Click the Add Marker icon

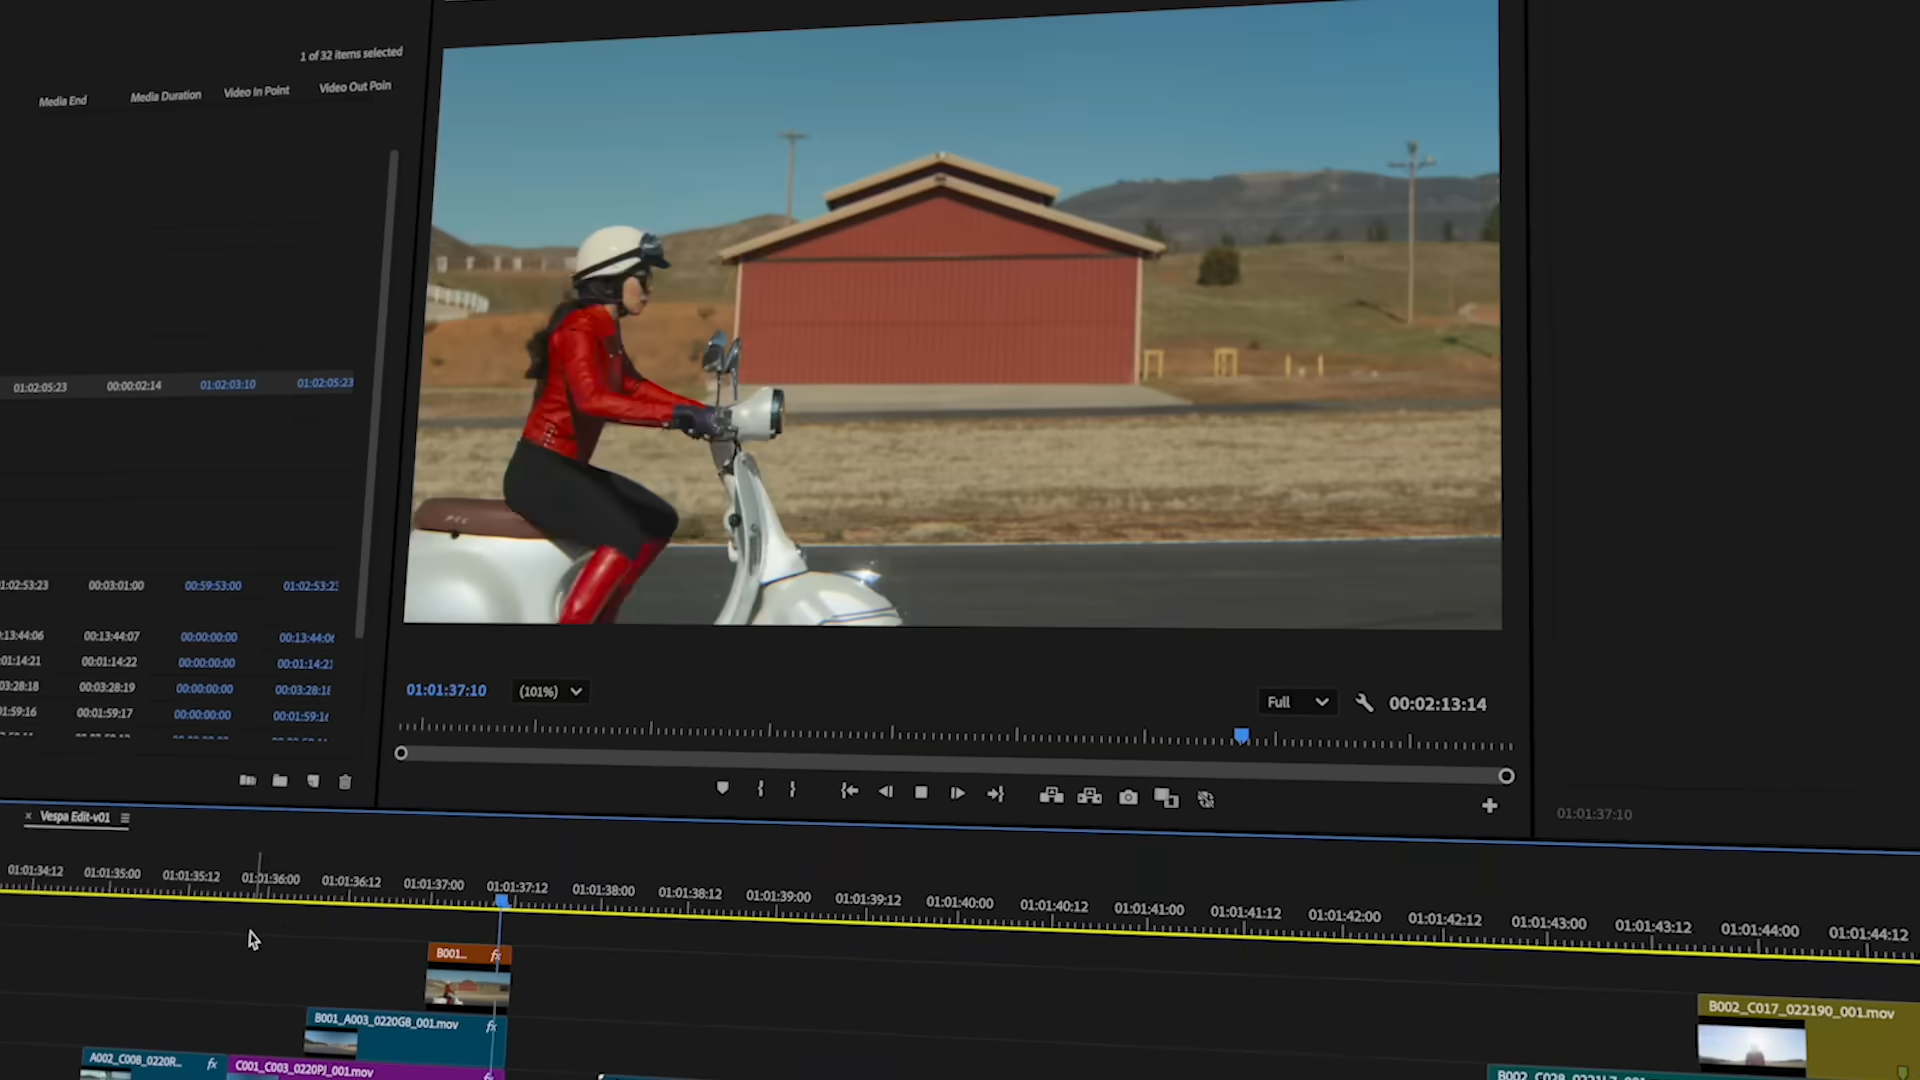722,788
